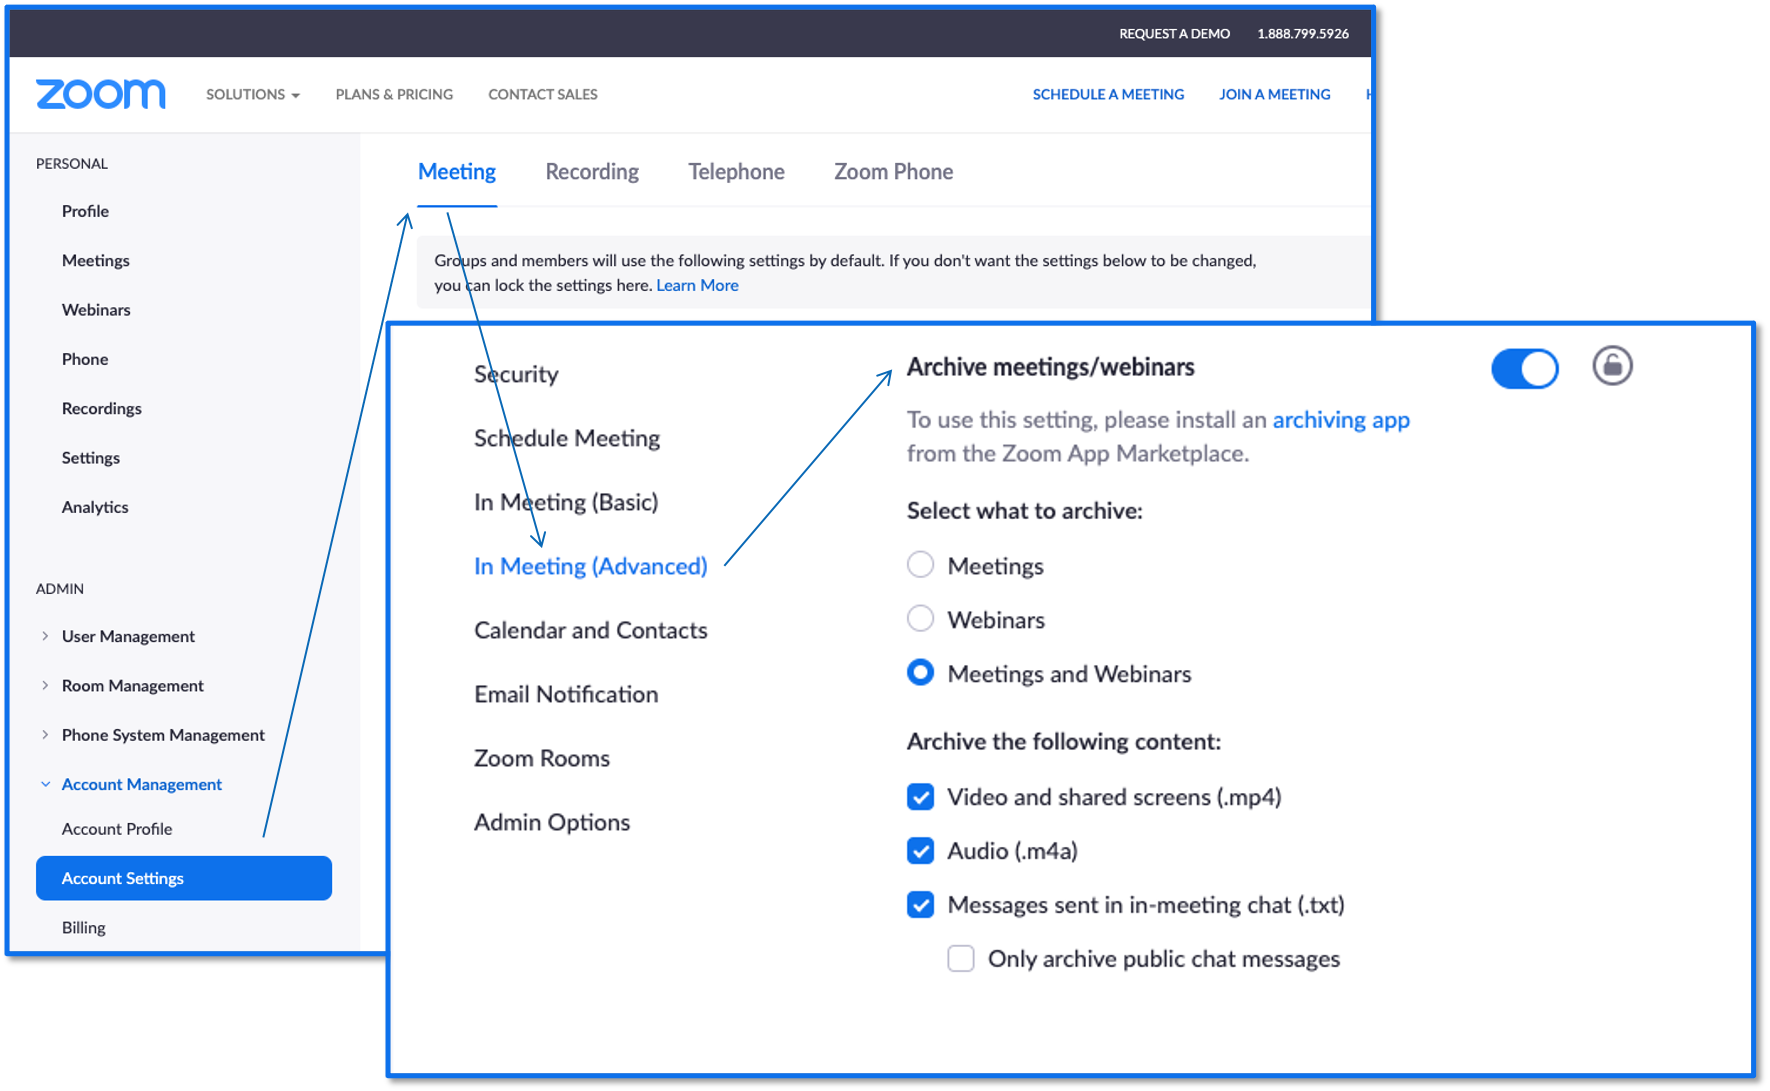Viewport: 1770px width, 1091px height.
Task: Switch to the Meeting tab
Action: coord(457,172)
